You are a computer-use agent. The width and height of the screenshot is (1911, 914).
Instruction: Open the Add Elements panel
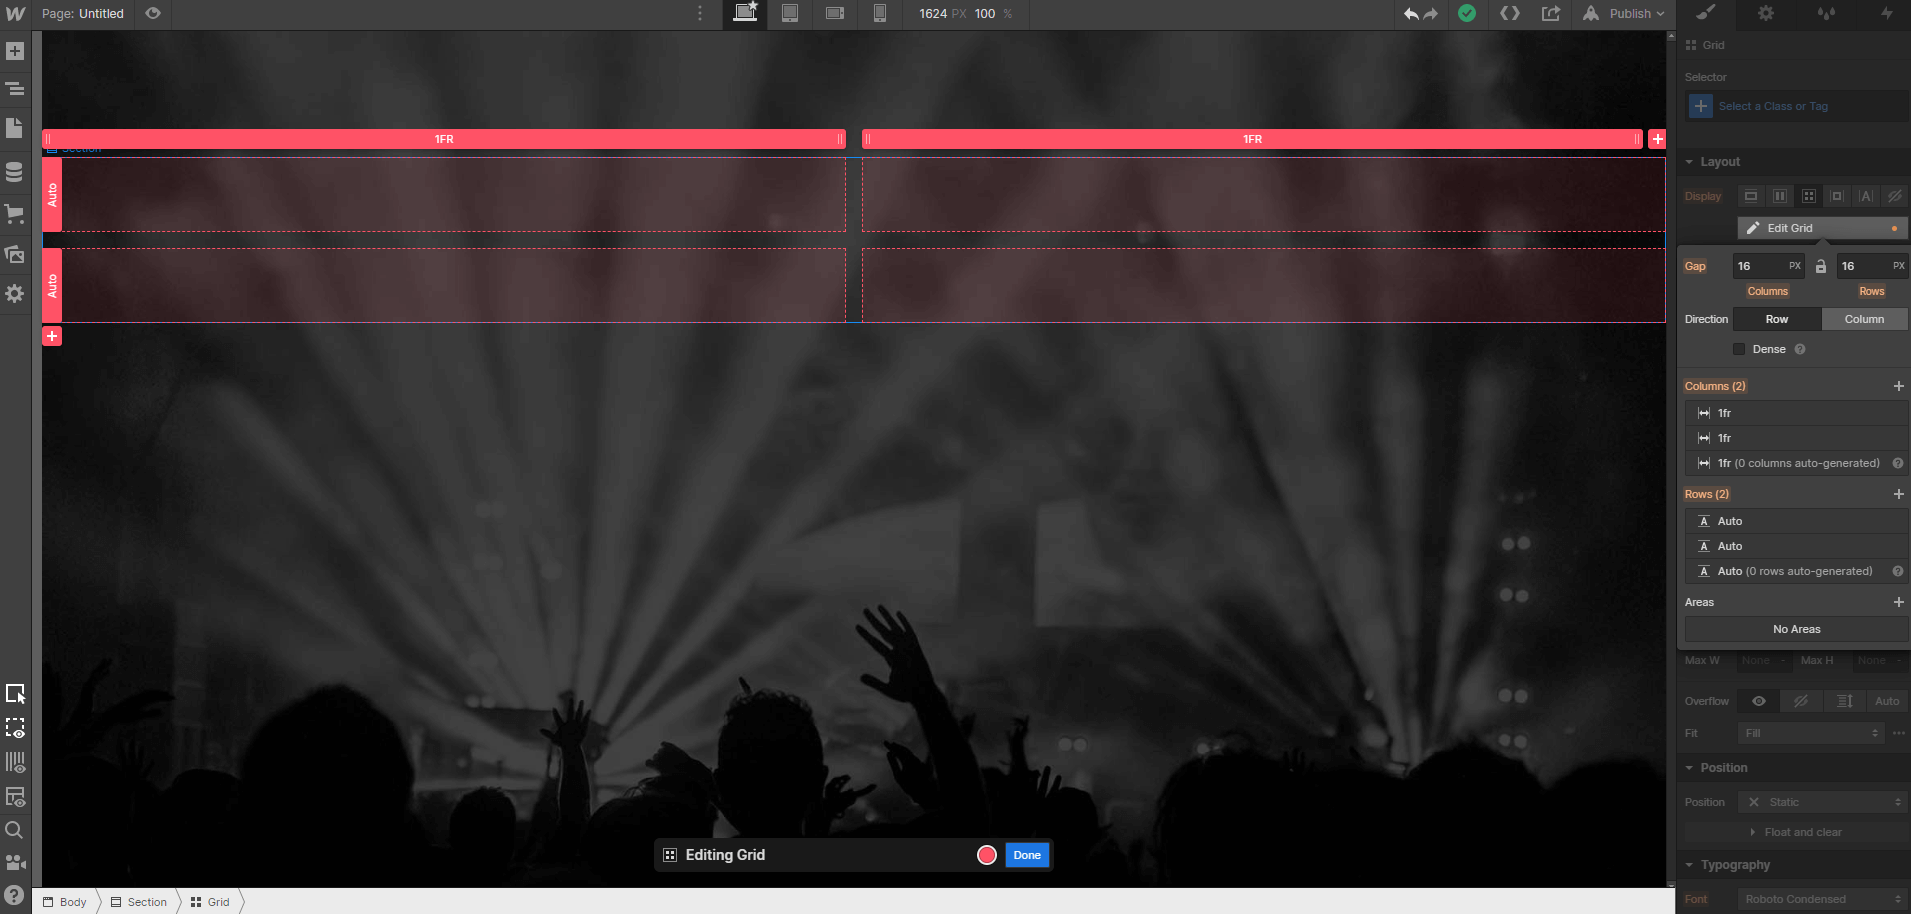pos(15,51)
